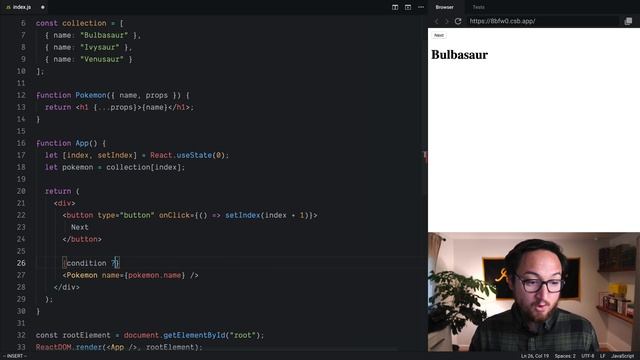Open the LF line ending selector
640x360 pixels.
[x=602, y=356]
